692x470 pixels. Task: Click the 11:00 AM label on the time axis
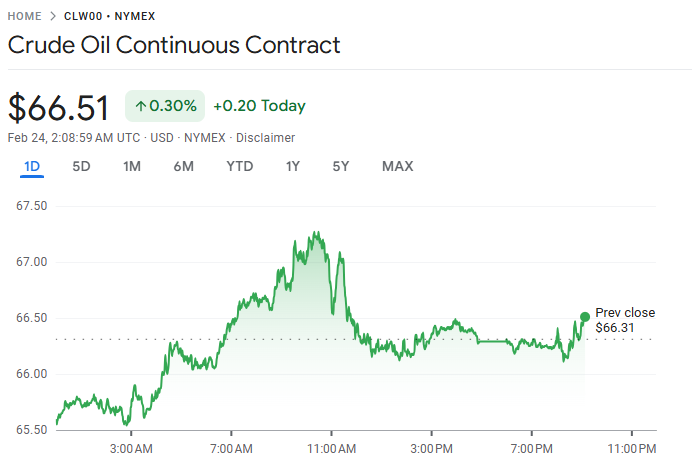[332, 448]
